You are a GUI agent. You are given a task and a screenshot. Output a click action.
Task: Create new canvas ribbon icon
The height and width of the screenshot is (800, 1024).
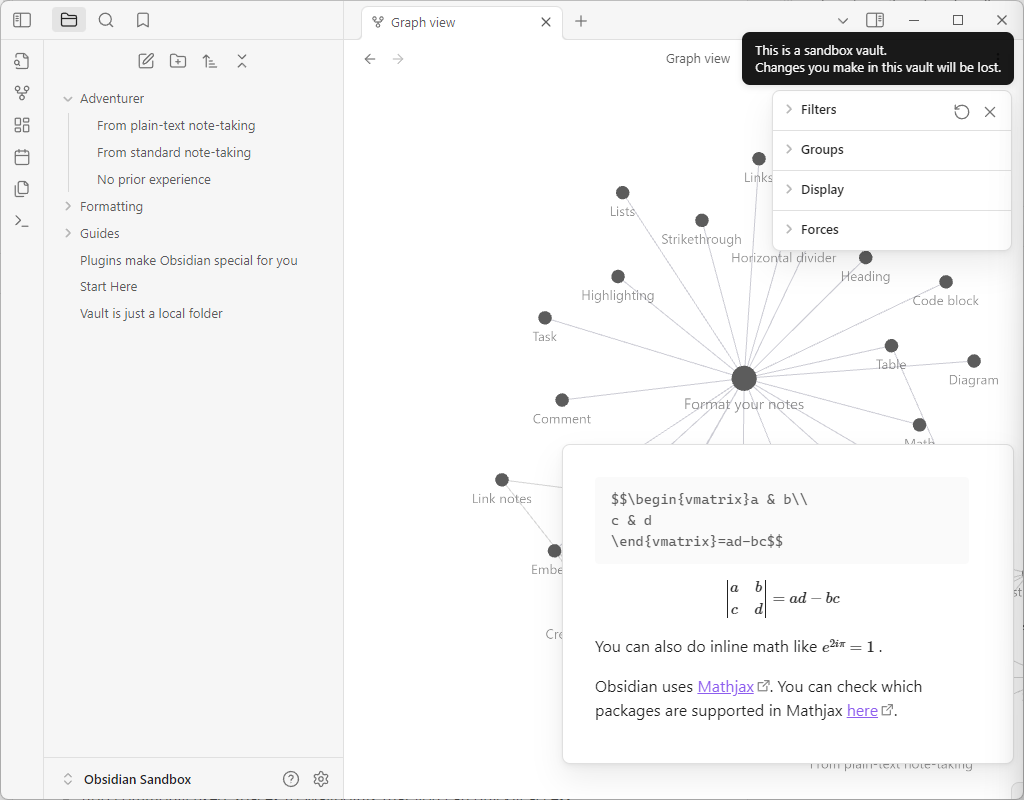click(x=22, y=125)
